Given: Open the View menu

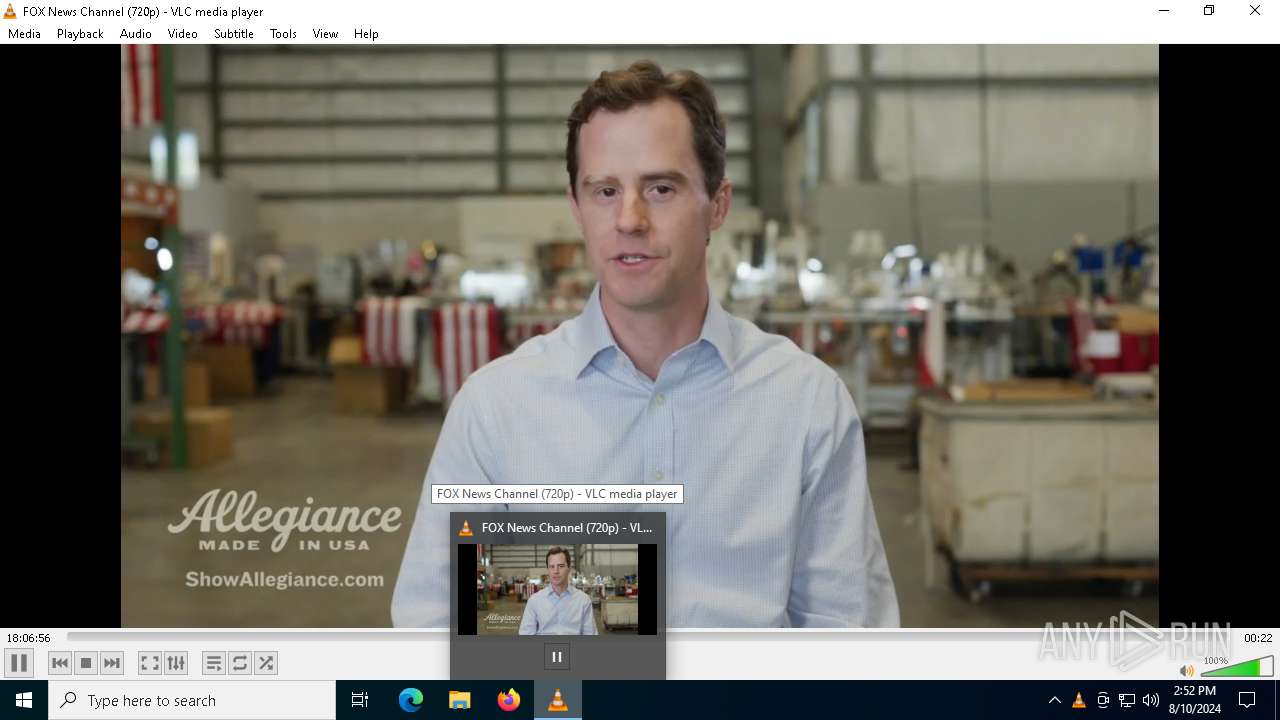Looking at the screenshot, I should 325,34.
